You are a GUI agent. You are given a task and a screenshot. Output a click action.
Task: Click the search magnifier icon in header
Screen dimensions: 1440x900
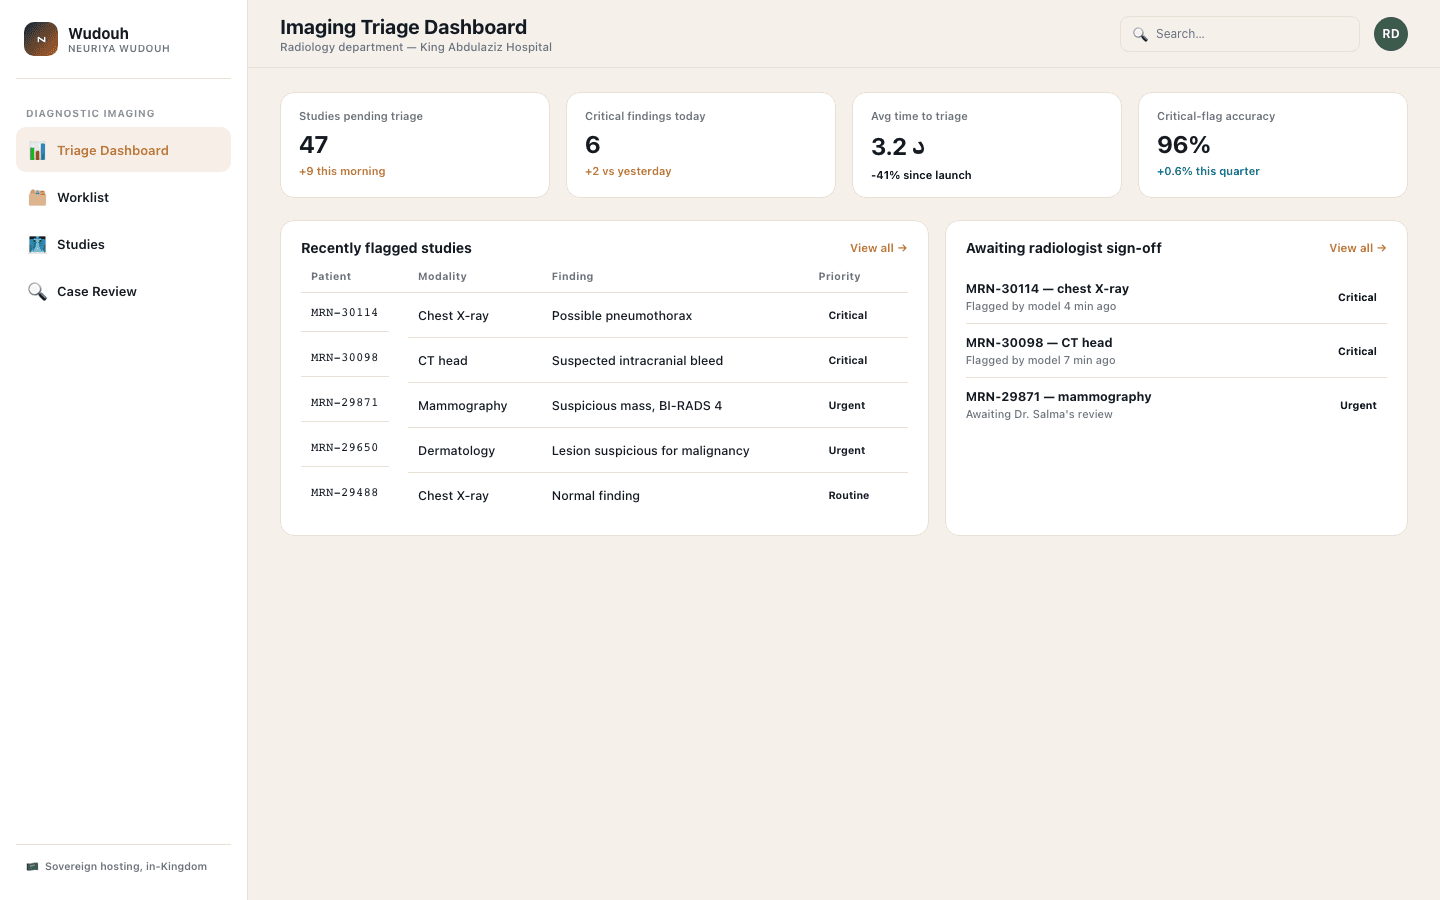1140,34
